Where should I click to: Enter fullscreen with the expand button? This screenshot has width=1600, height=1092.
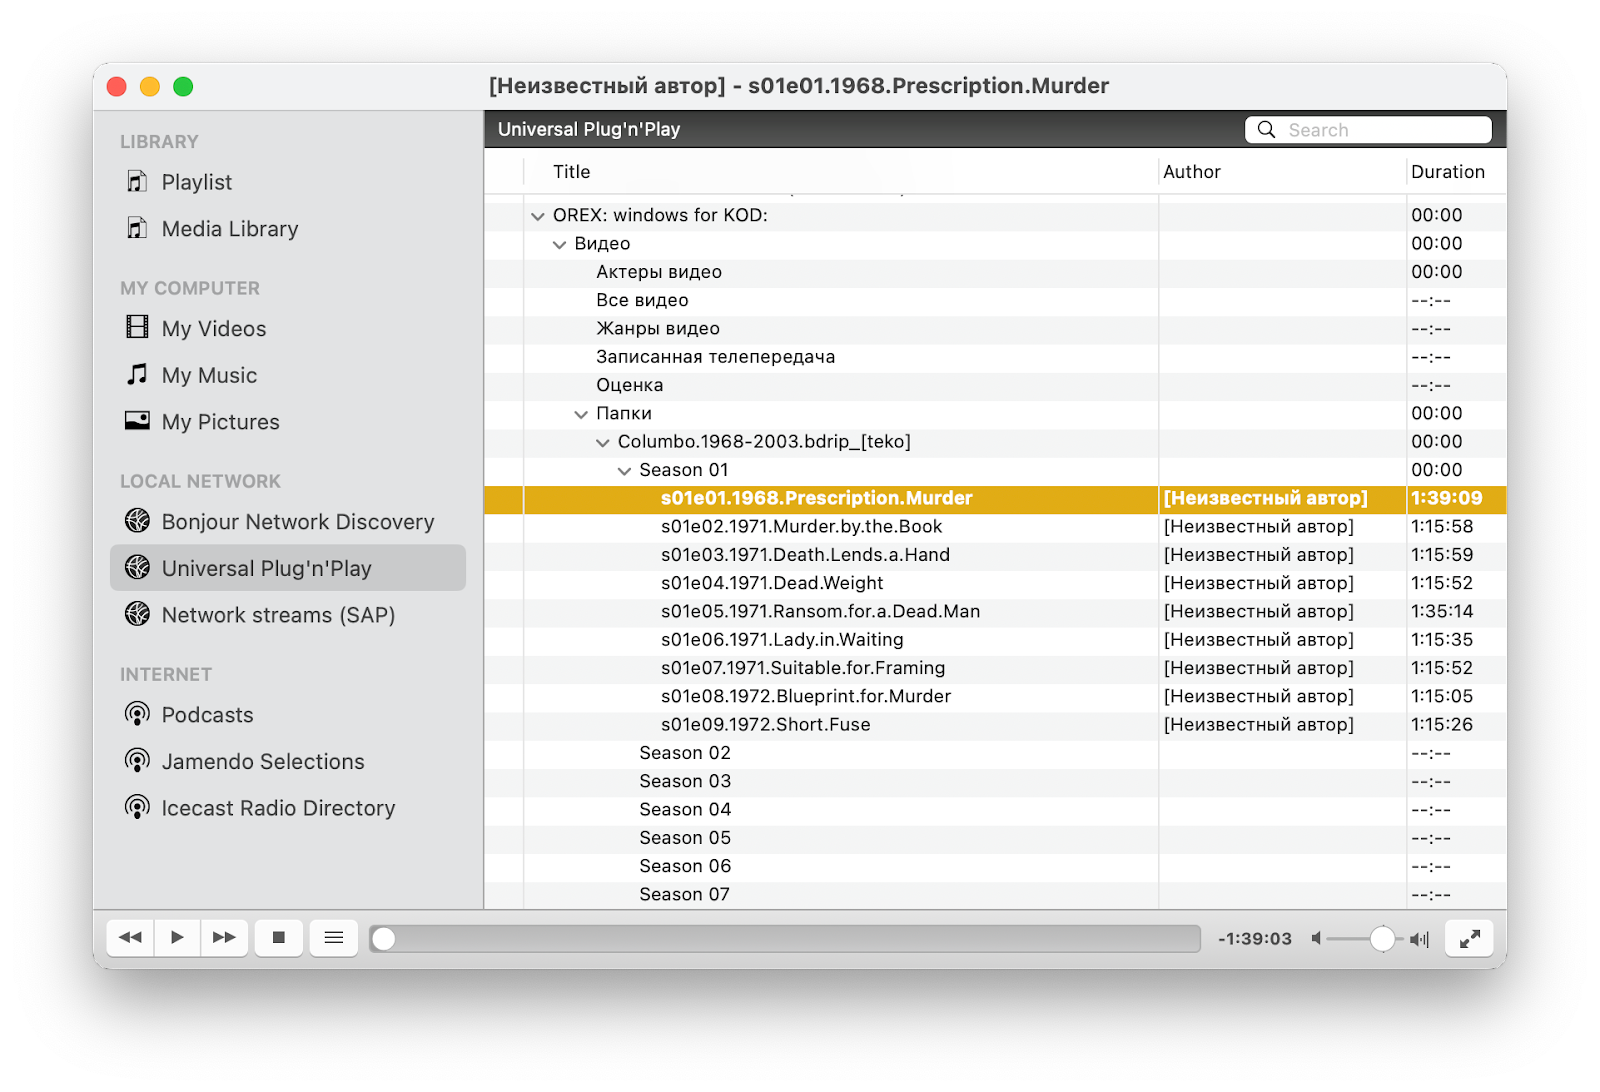1468,937
